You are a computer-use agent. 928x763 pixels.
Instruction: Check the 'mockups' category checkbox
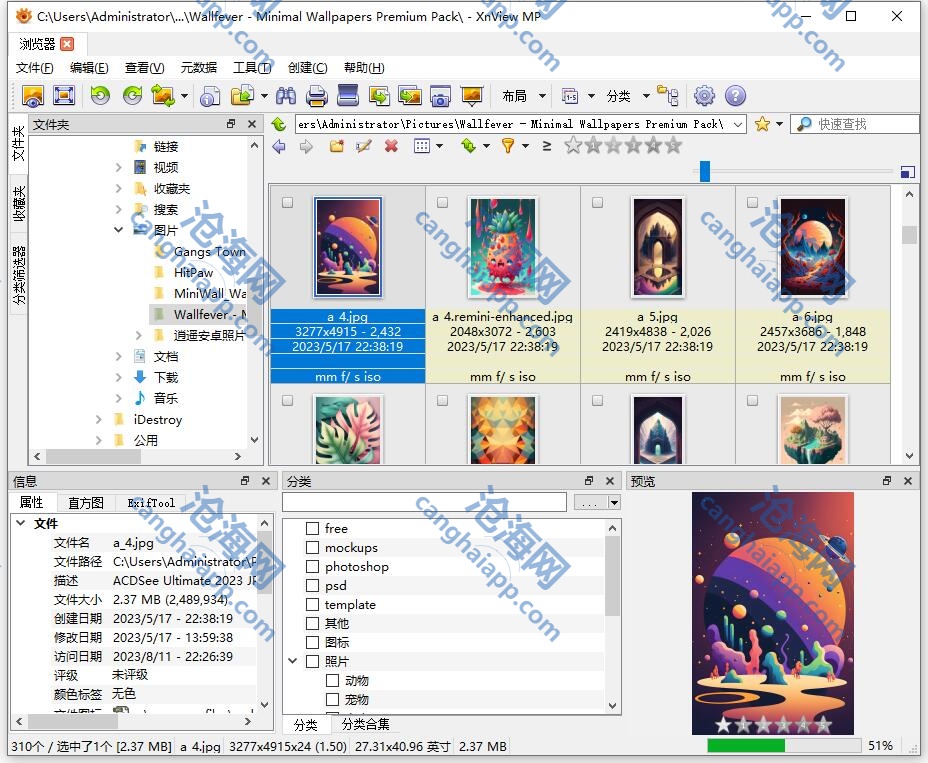tap(313, 548)
